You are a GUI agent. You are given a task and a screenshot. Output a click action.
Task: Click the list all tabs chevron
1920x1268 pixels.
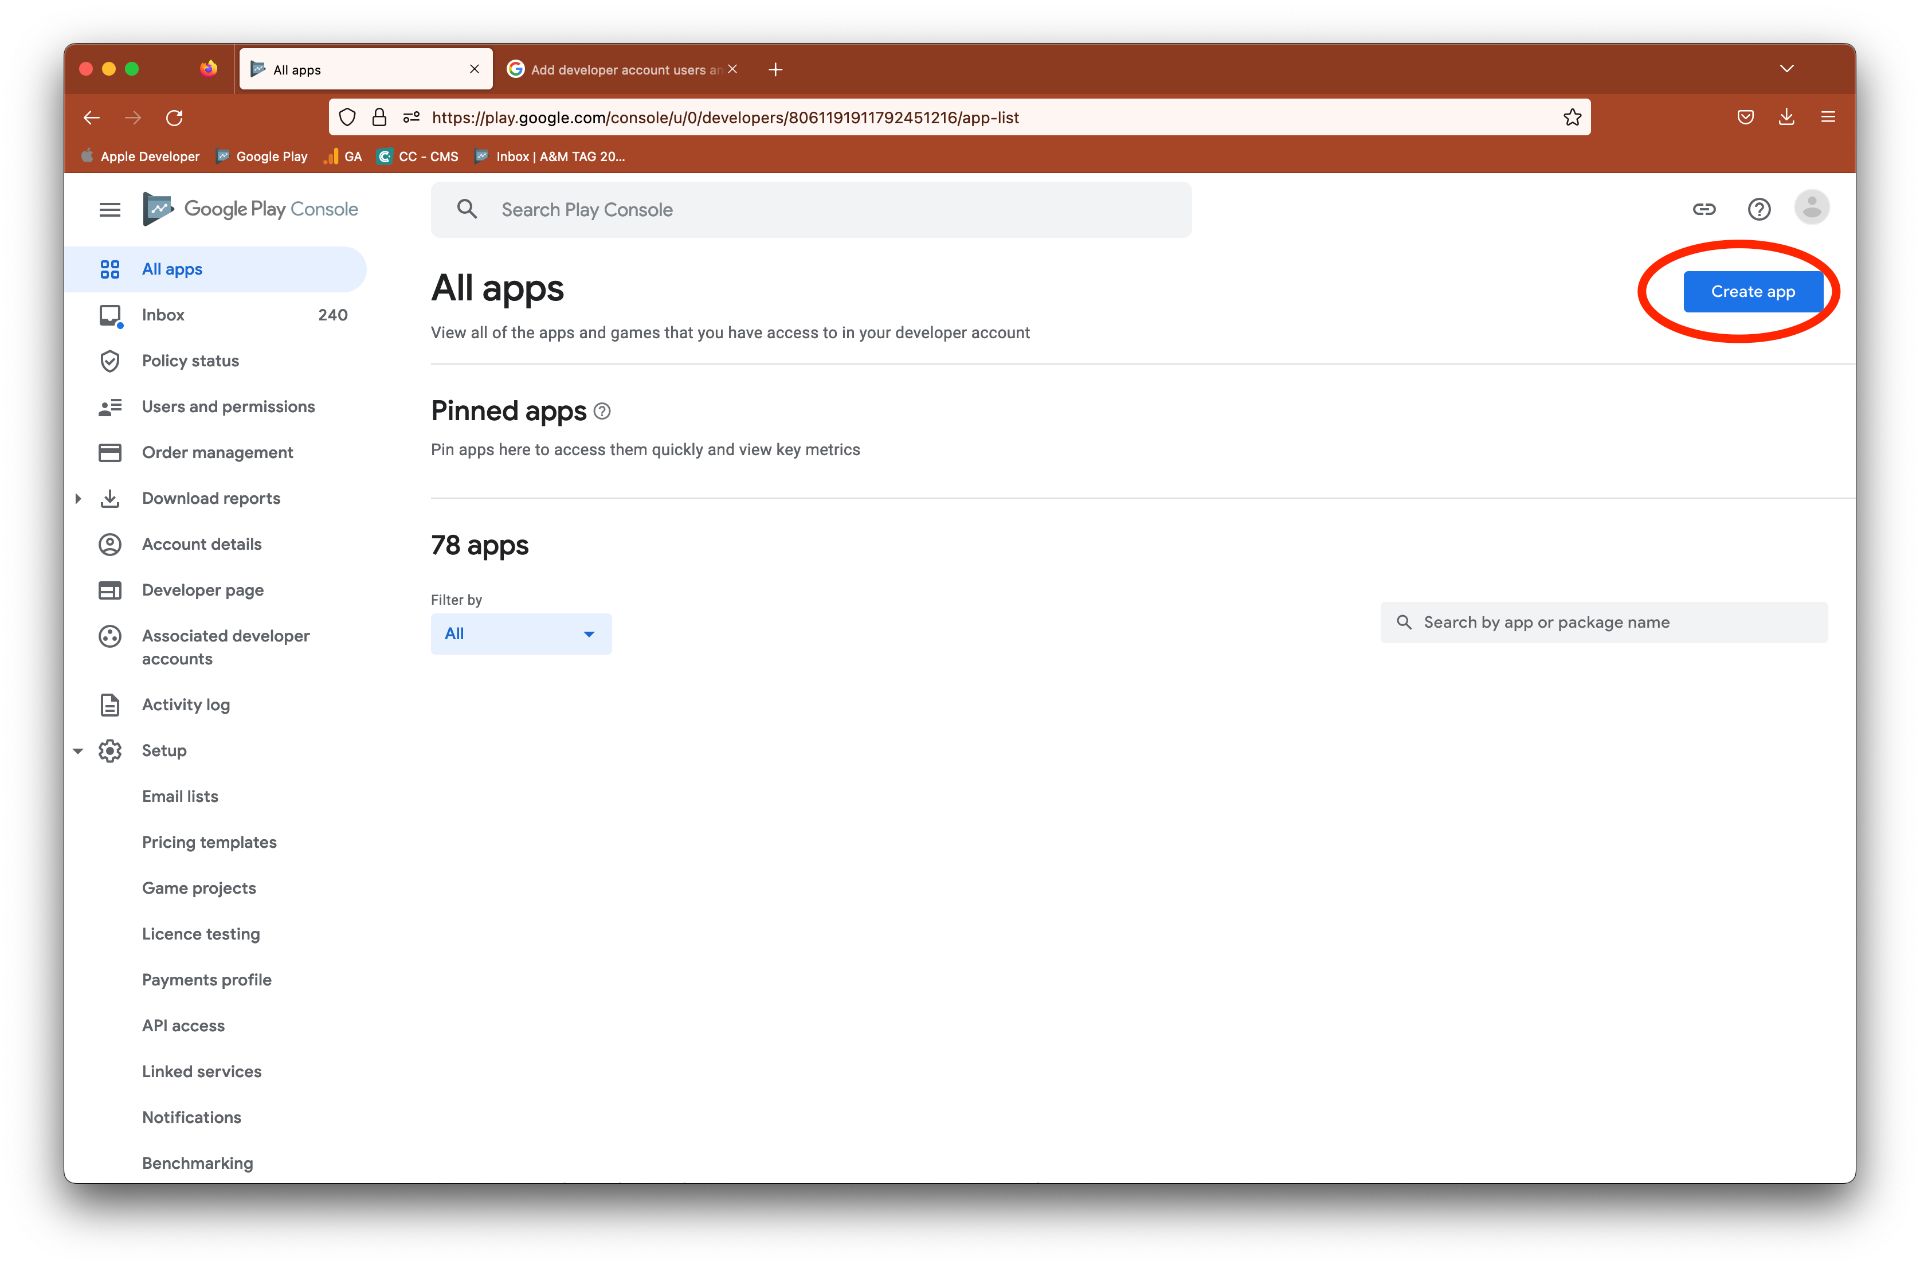coord(1786,69)
